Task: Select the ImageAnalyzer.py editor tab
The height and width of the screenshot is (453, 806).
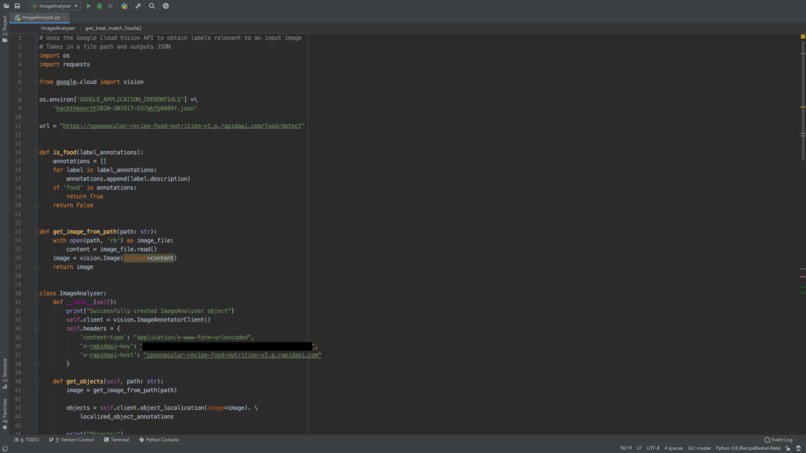Action: pos(38,17)
